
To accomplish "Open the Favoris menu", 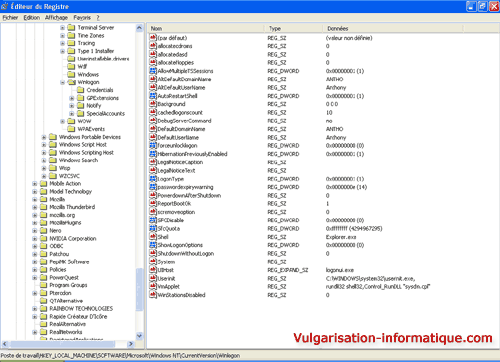I will [82, 18].
